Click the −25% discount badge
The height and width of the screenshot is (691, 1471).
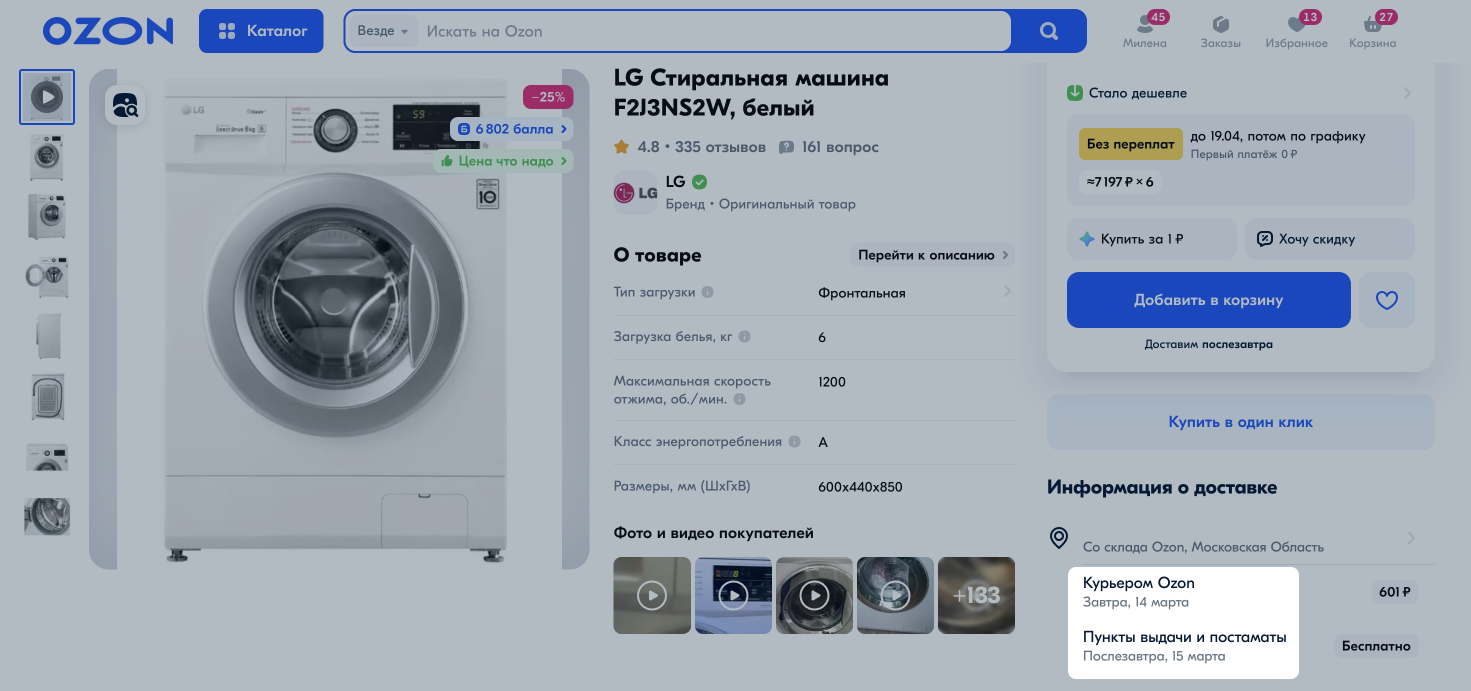tap(548, 97)
